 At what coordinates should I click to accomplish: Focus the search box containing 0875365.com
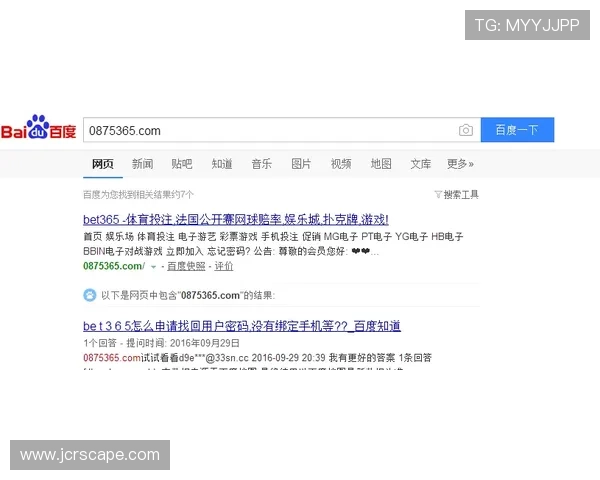pos(282,130)
